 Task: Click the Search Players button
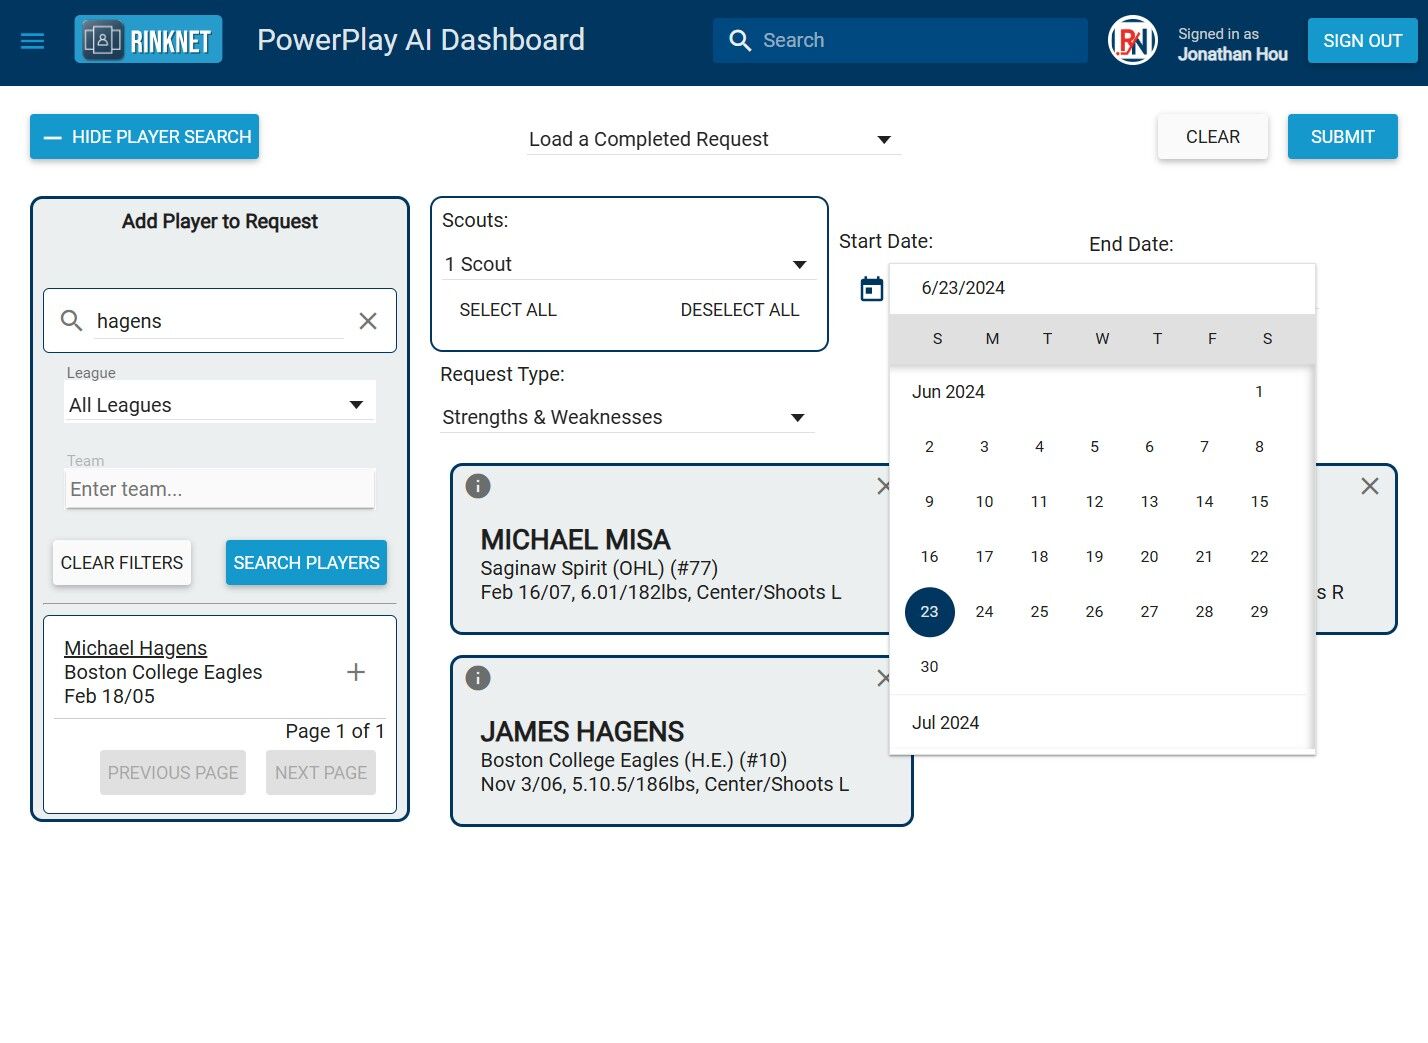[x=306, y=563]
